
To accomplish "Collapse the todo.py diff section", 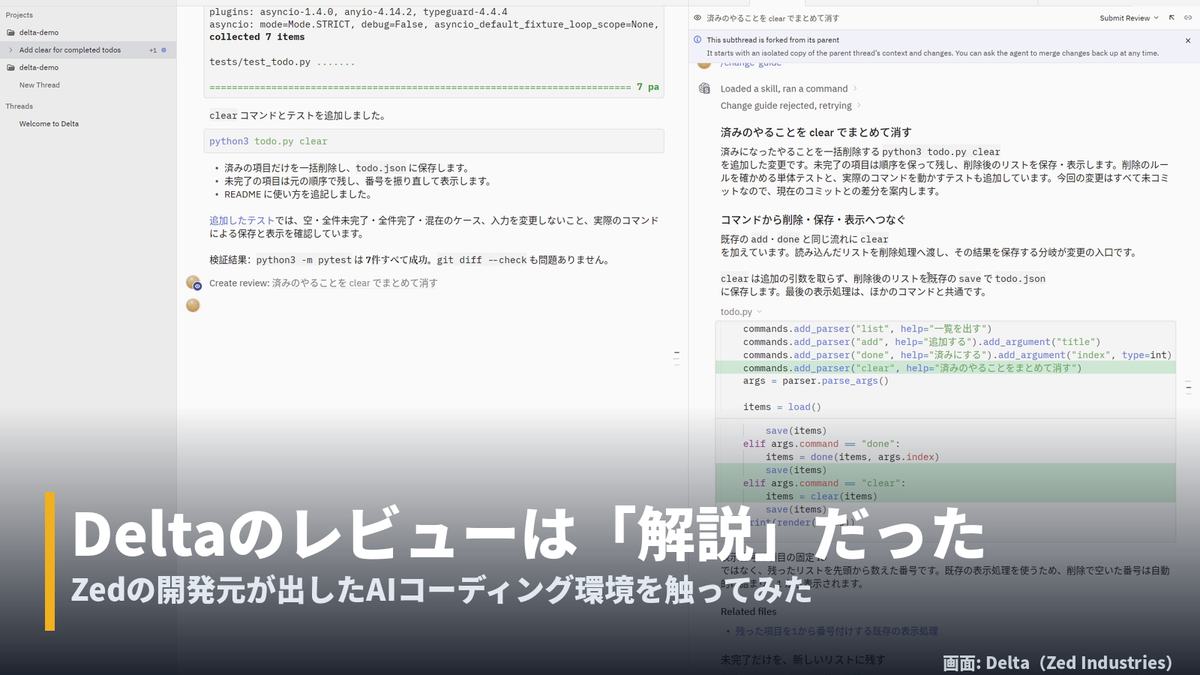I will [741, 312].
